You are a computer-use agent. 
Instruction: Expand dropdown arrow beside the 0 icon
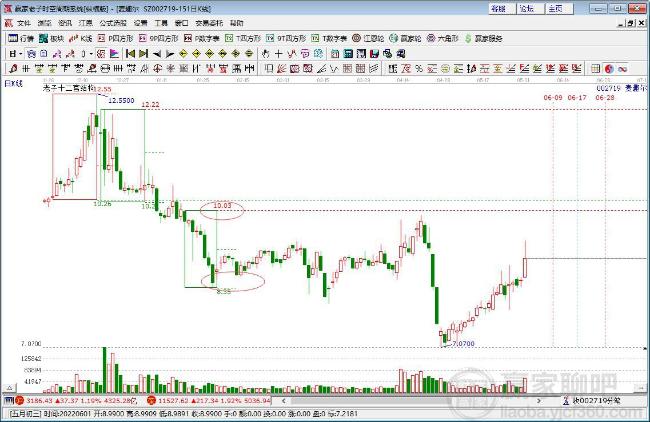click(x=91, y=54)
